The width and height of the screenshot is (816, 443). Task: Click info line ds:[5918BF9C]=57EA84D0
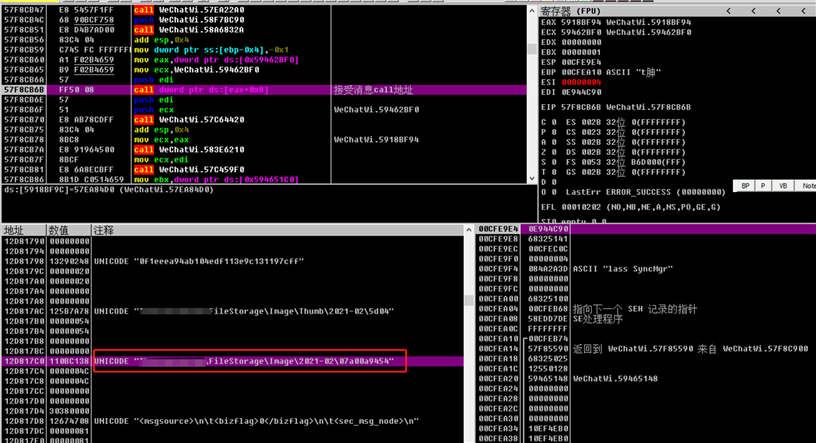pyautogui.click(x=109, y=190)
